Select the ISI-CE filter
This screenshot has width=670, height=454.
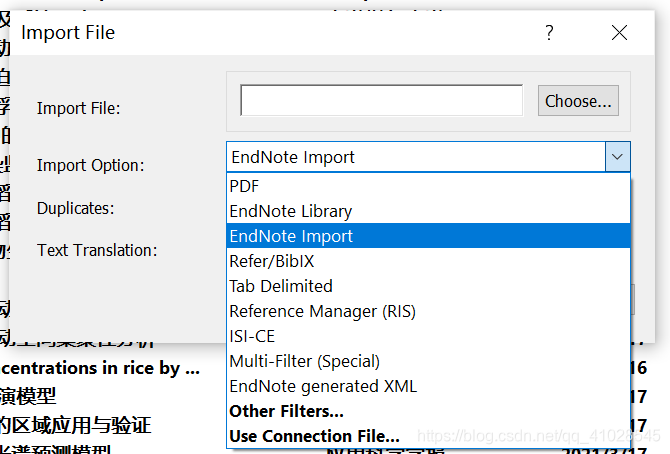point(428,336)
